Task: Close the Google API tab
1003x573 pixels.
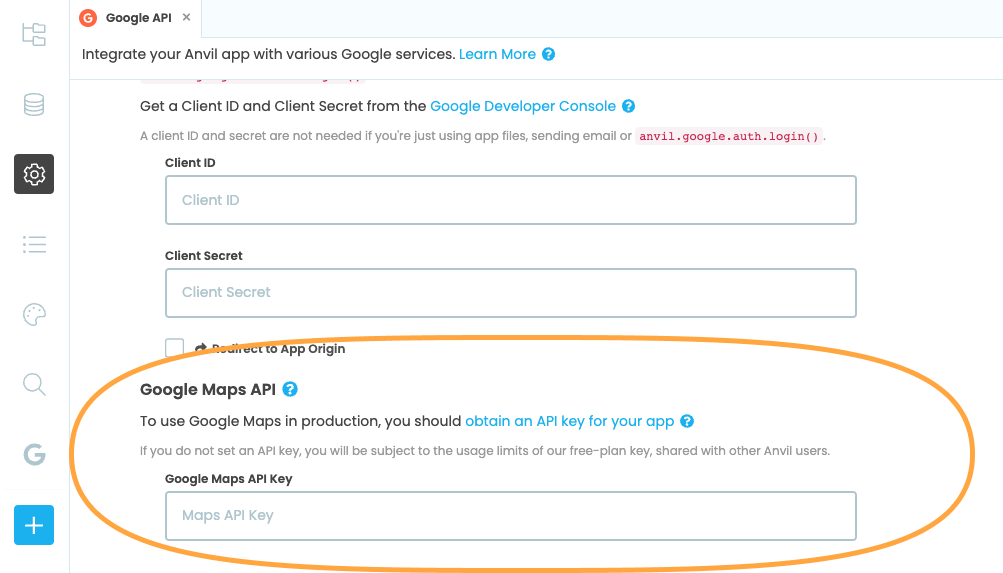Action: [186, 17]
